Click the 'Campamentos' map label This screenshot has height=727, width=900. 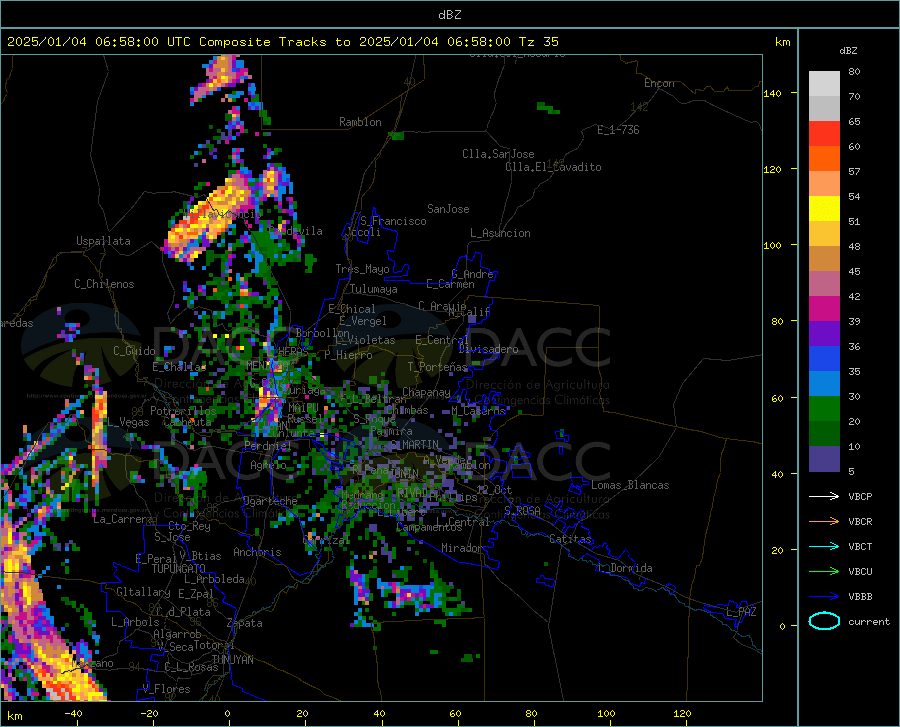(x=429, y=527)
